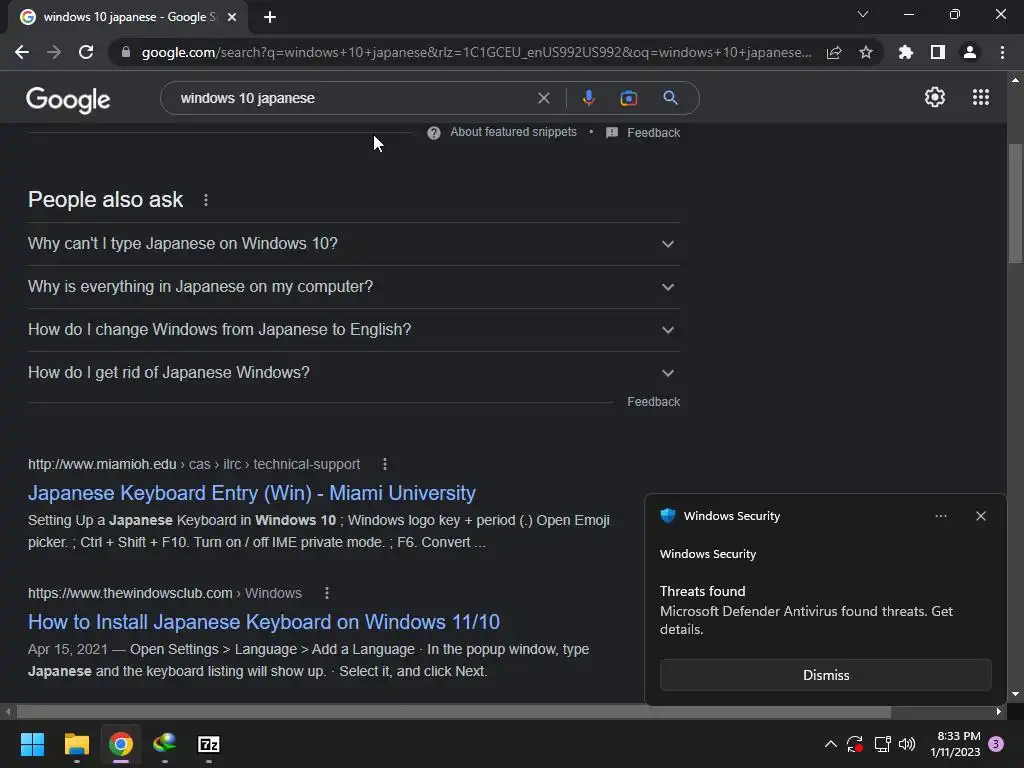Open the notification center badge
1024x768 pixels.
pos(996,744)
